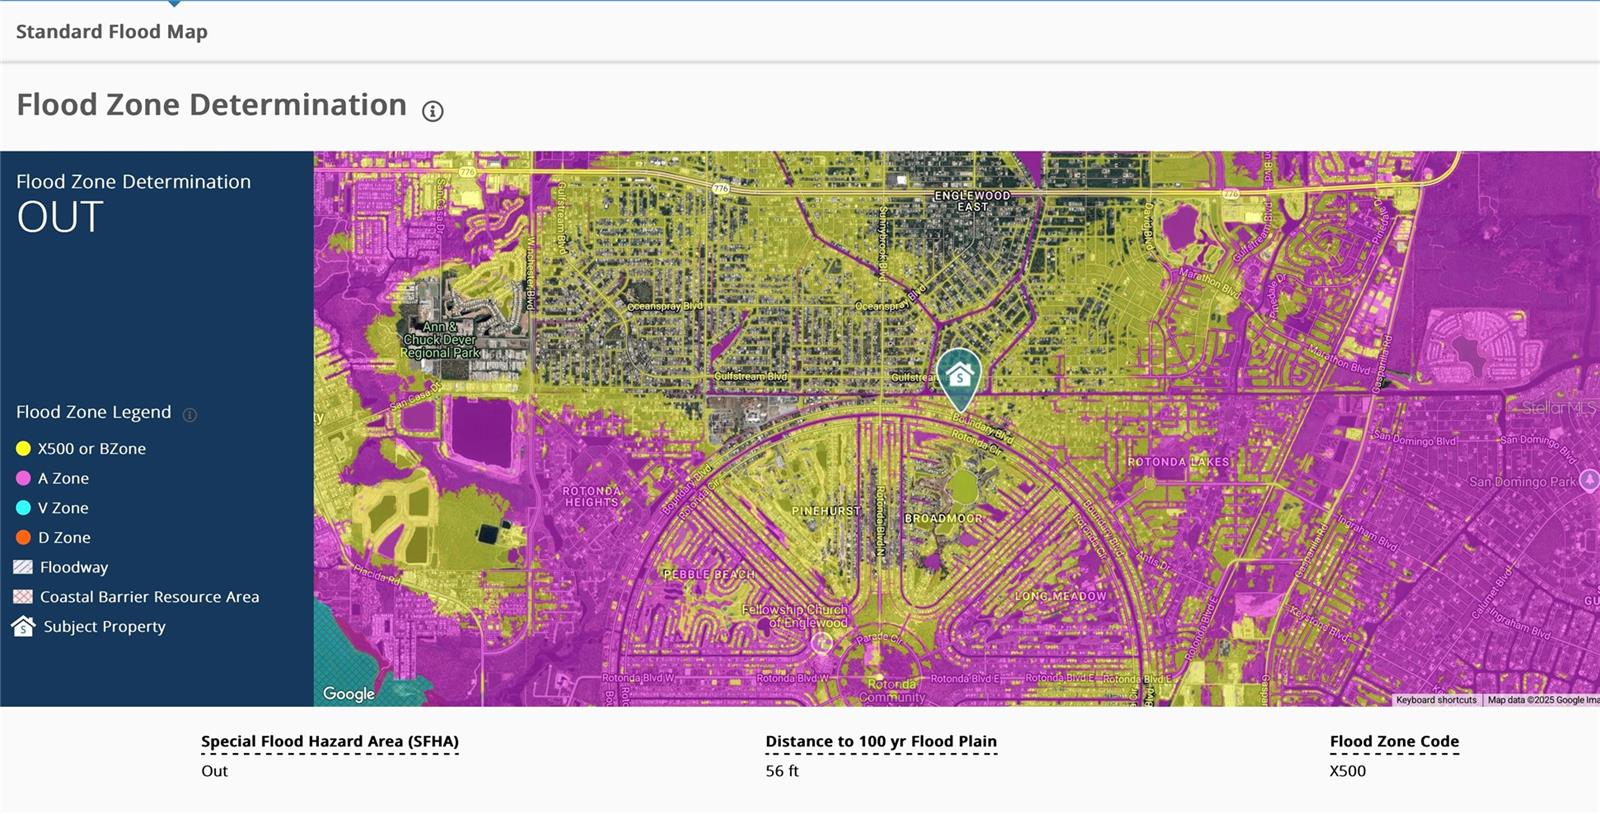Click the 'Map data ©2025 Google' attribution
Screen dimensions: 1600x814
tap(1542, 700)
